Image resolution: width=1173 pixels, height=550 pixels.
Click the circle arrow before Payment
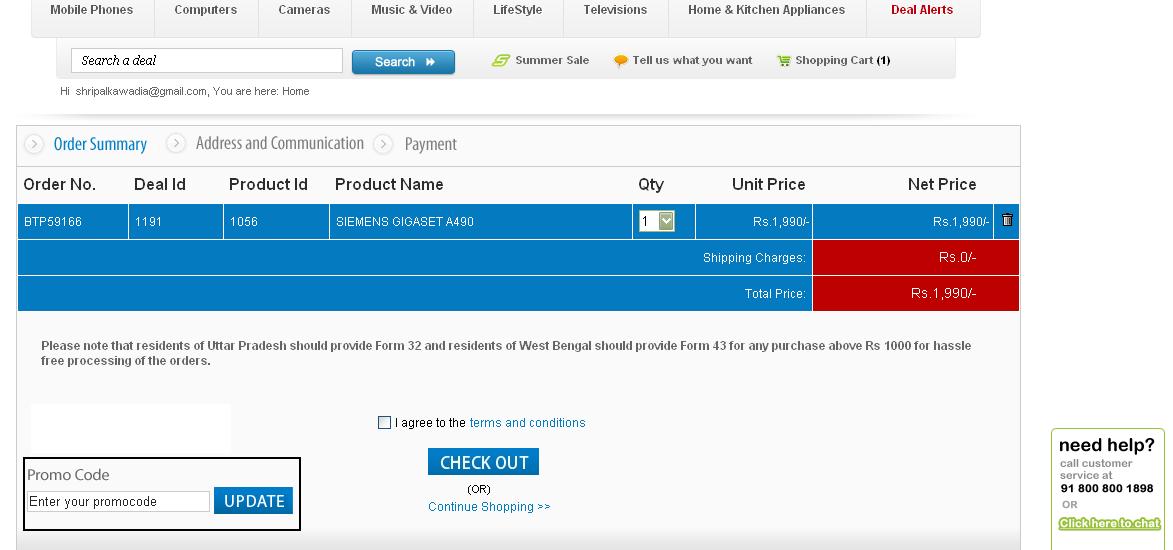pos(383,144)
